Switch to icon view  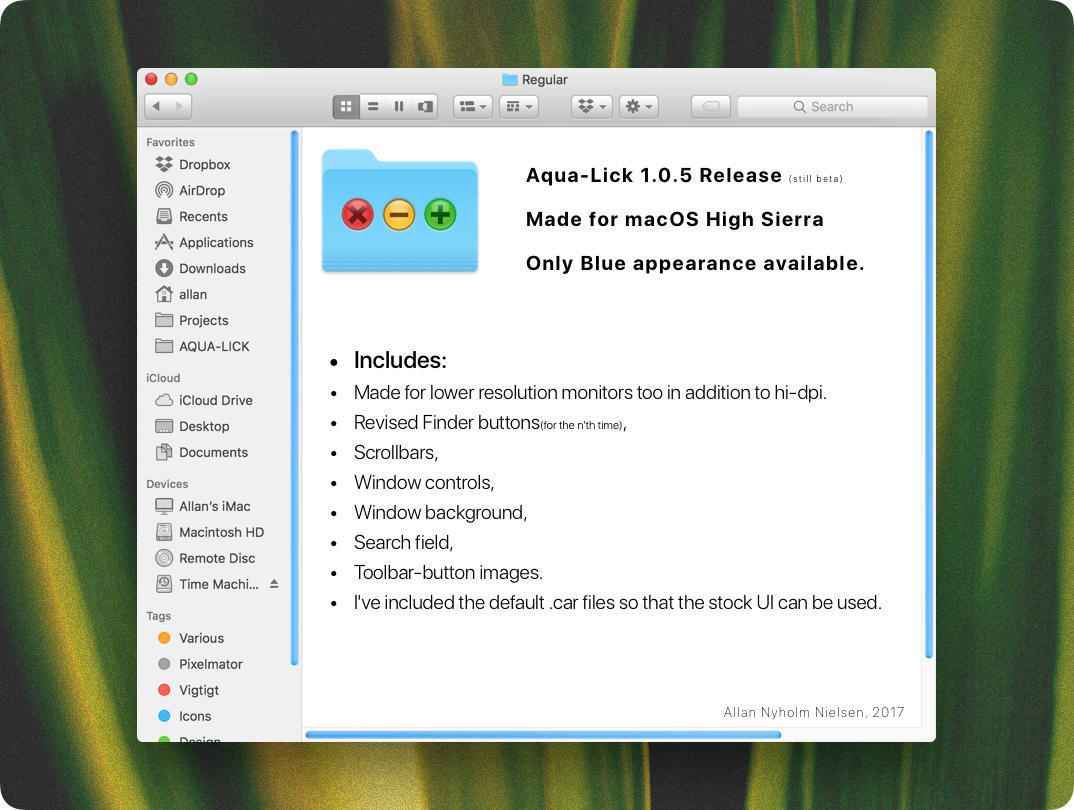(346, 106)
